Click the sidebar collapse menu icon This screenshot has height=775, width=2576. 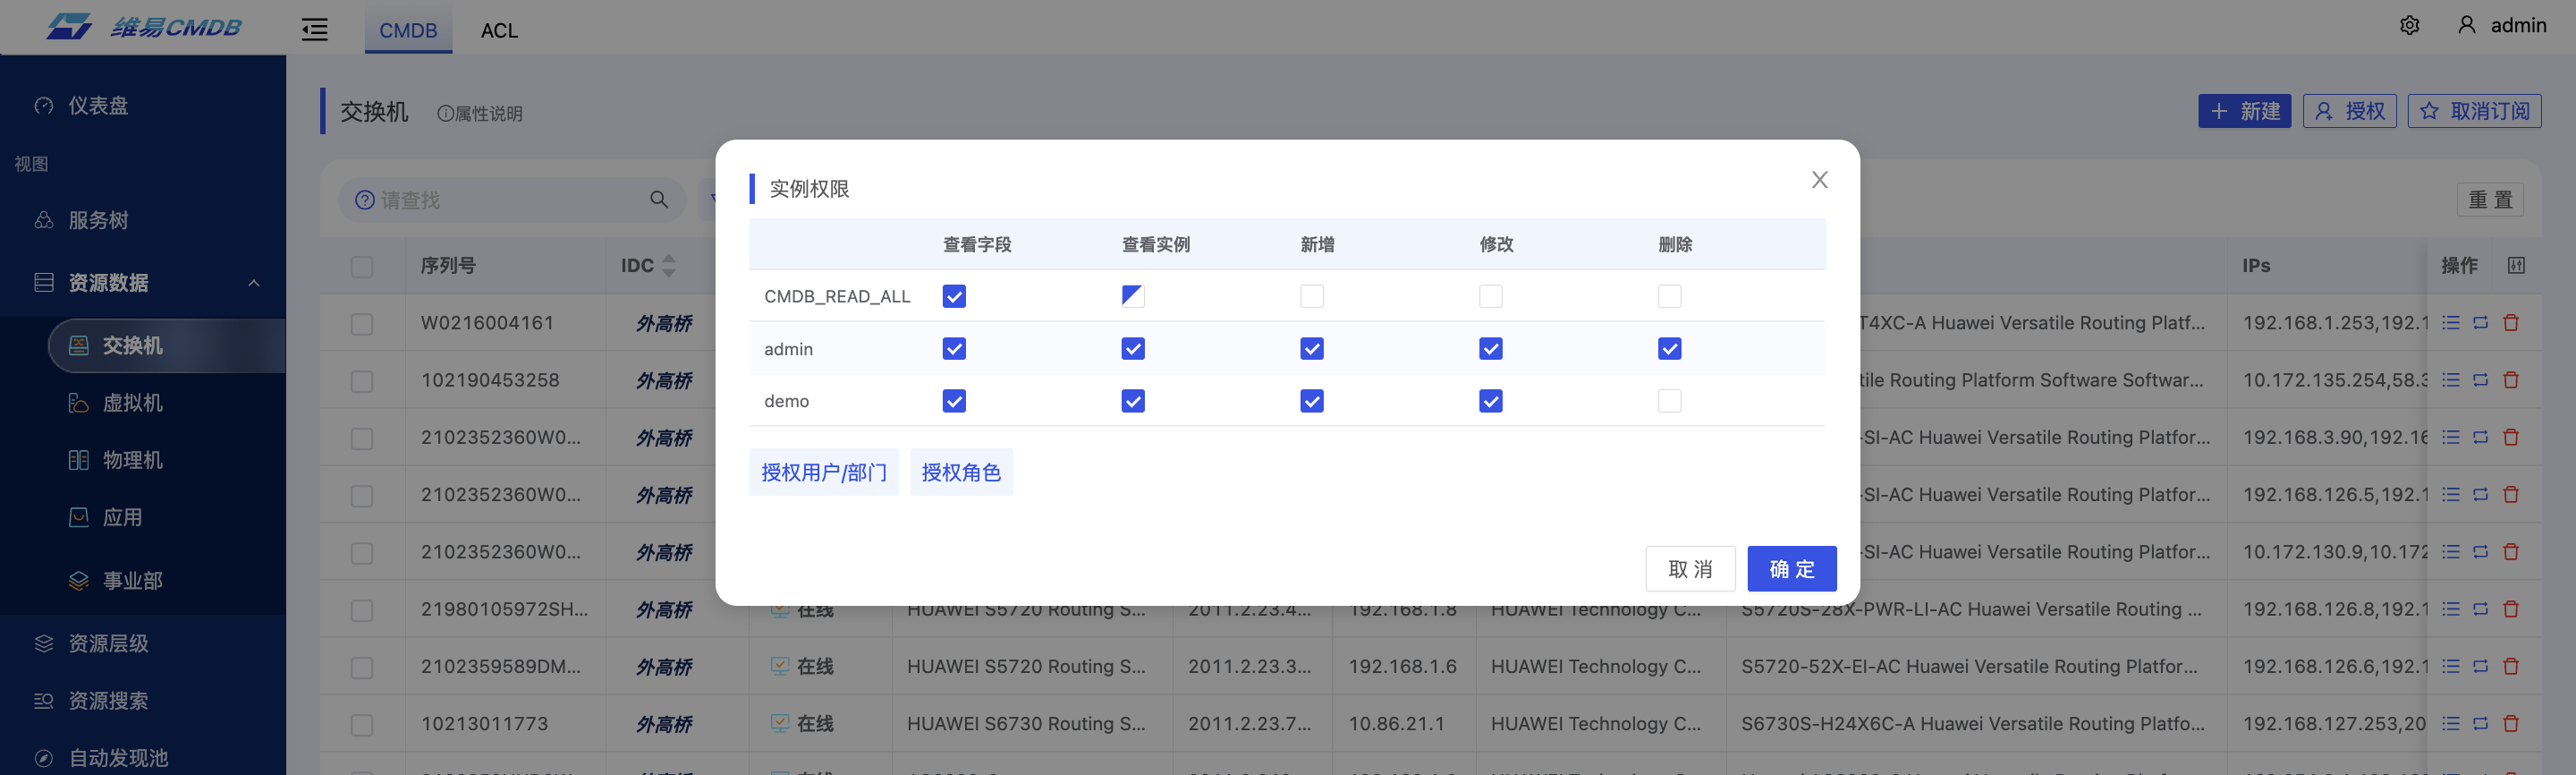coord(315,30)
